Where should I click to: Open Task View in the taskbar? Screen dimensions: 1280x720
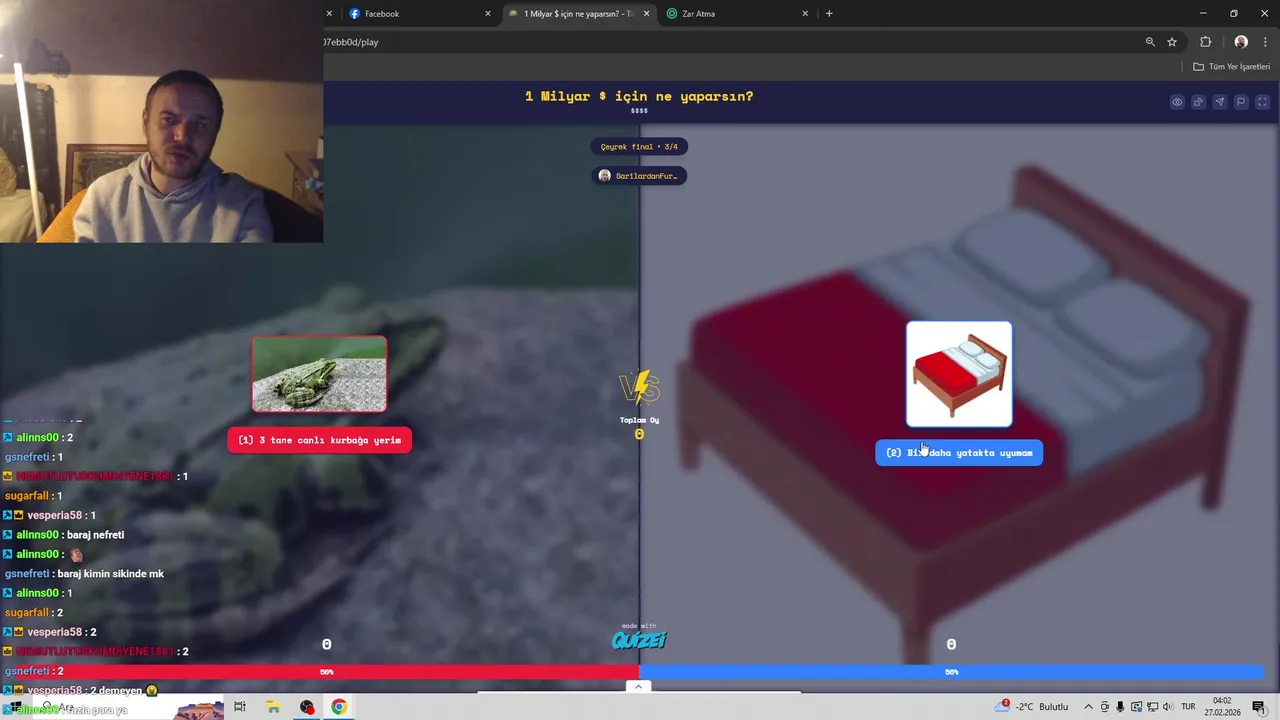tap(240, 707)
